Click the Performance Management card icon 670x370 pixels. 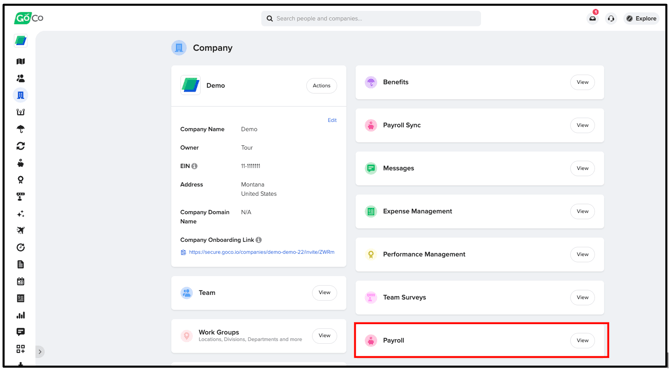pos(370,254)
